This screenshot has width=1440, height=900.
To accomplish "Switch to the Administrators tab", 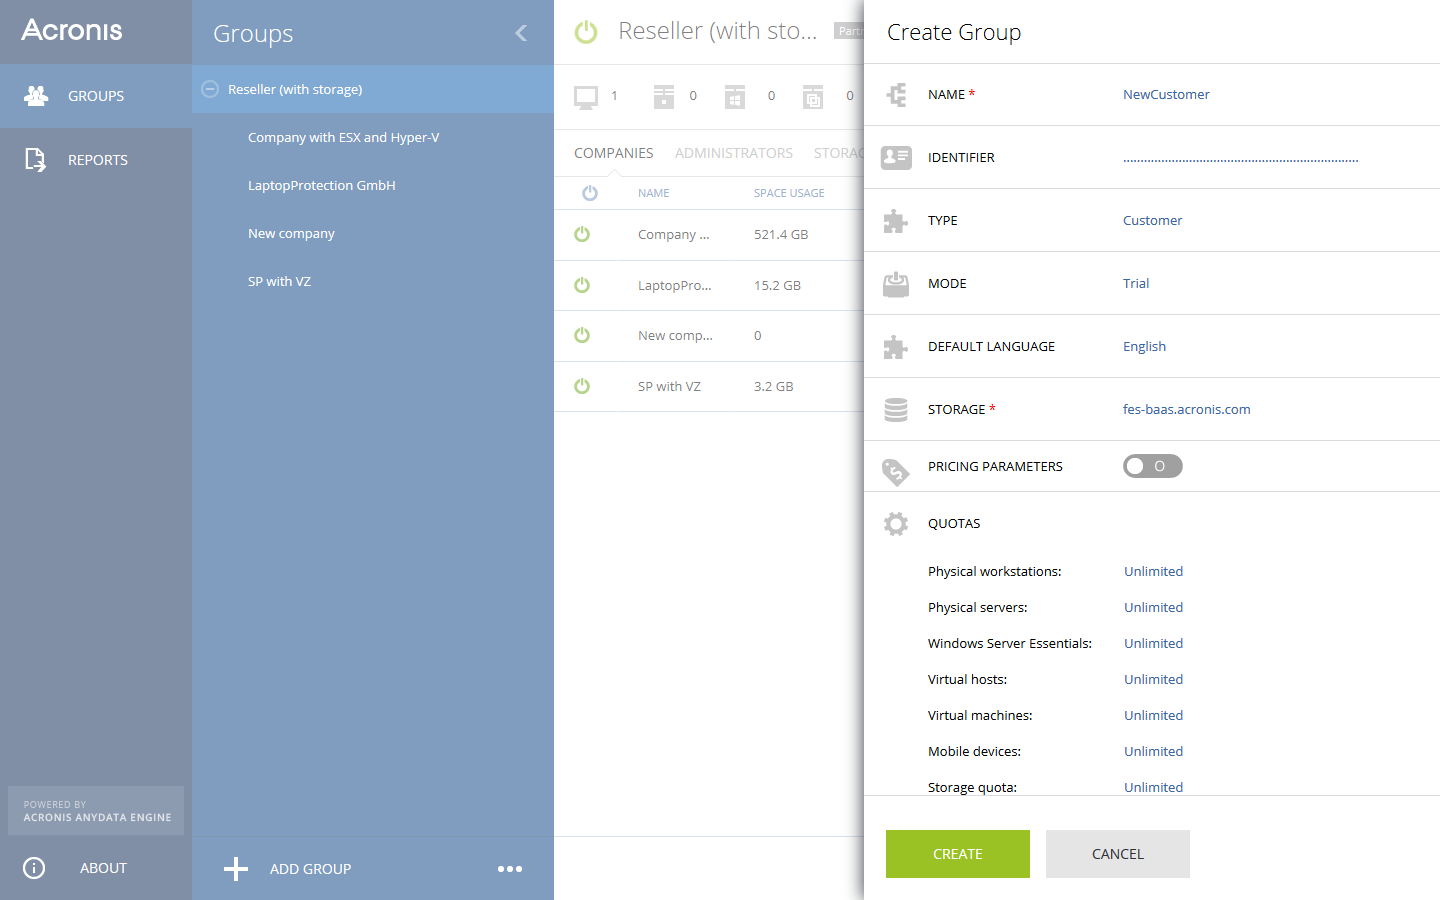I will click(x=733, y=153).
